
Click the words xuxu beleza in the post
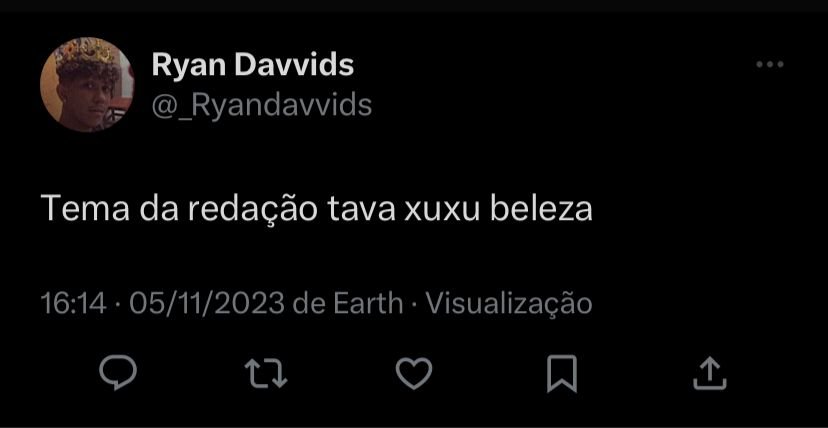(x=498, y=209)
